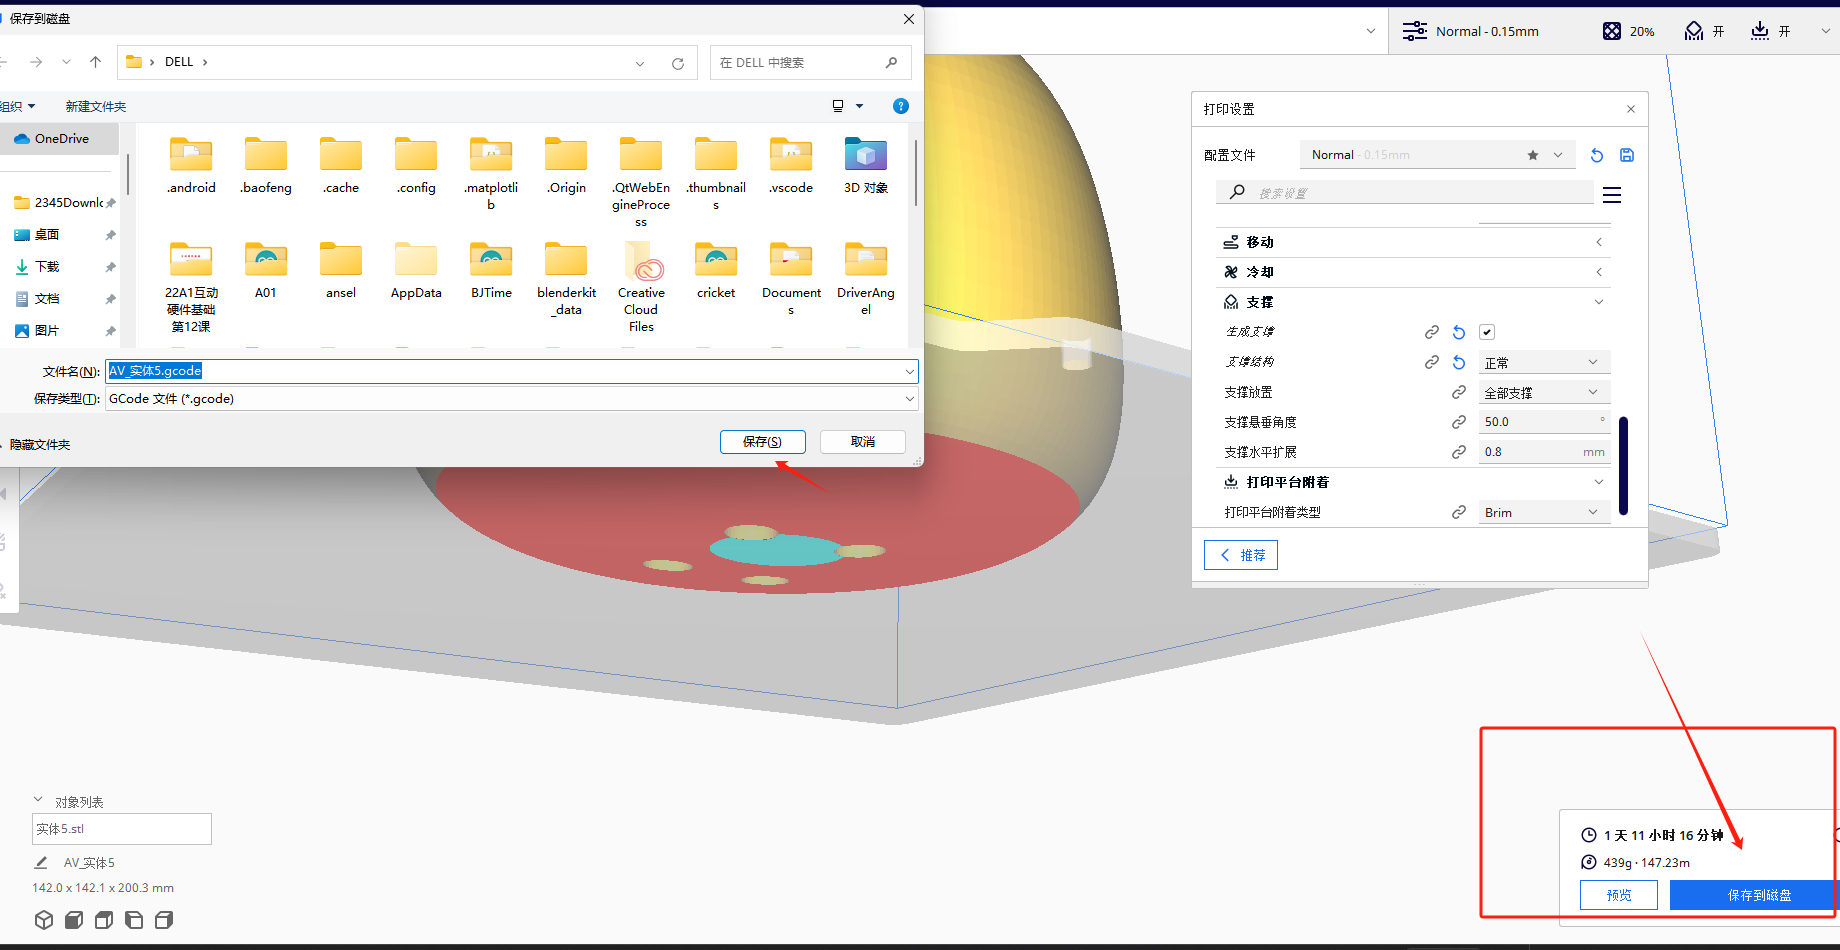Viewport: 1840px width, 950px height.
Task: Click 新建文件夹 in the save dialog
Action: pyautogui.click(x=96, y=106)
